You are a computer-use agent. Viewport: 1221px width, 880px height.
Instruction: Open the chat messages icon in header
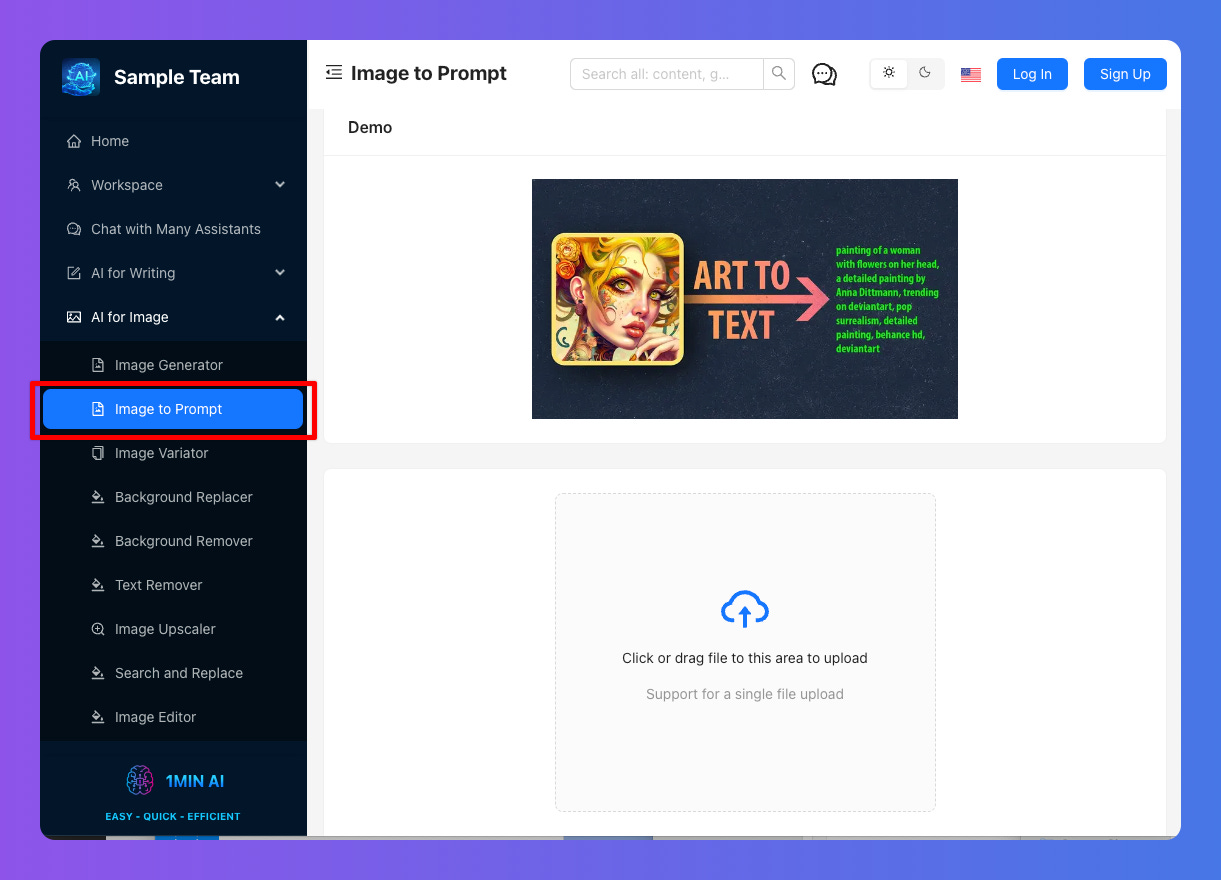tap(824, 74)
